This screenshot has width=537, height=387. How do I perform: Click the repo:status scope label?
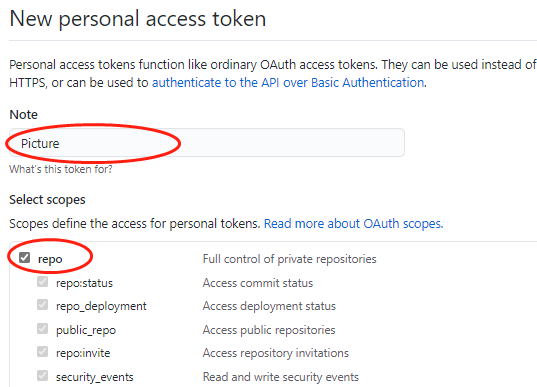[x=84, y=283]
